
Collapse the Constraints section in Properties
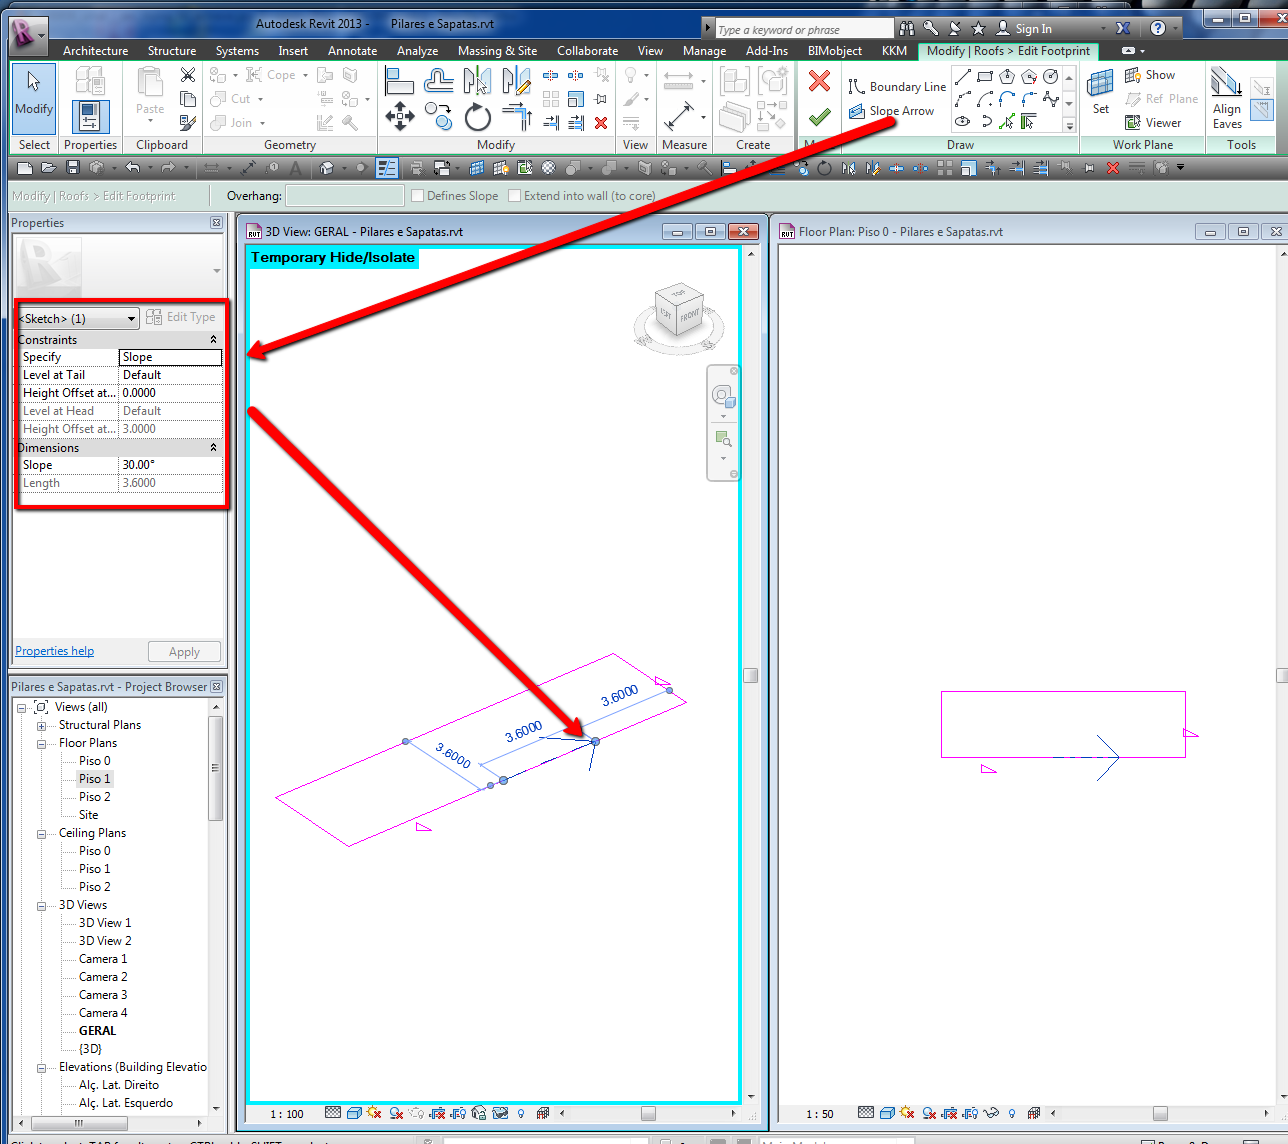(213, 340)
